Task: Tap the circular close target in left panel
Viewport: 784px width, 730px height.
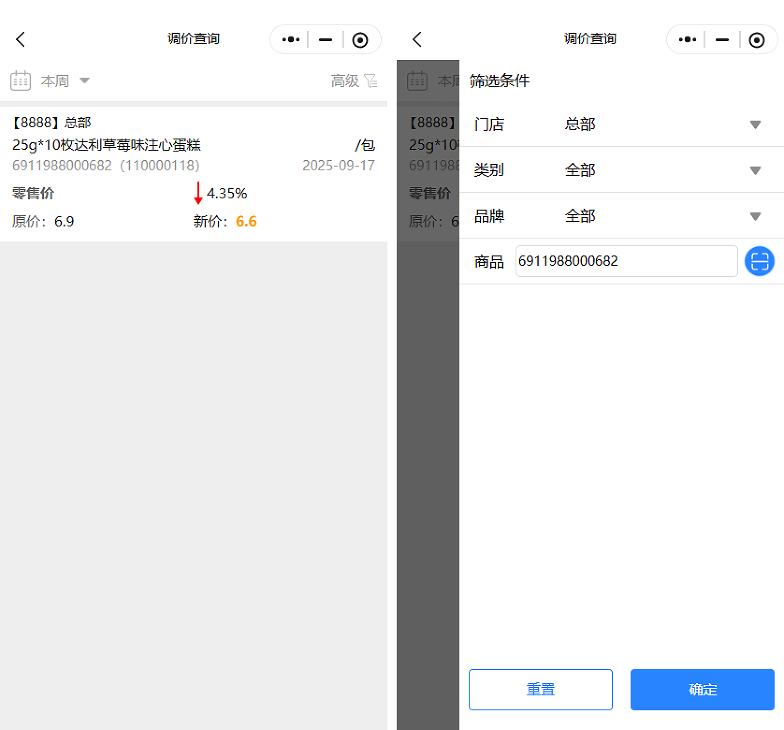Action: click(x=360, y=40)
